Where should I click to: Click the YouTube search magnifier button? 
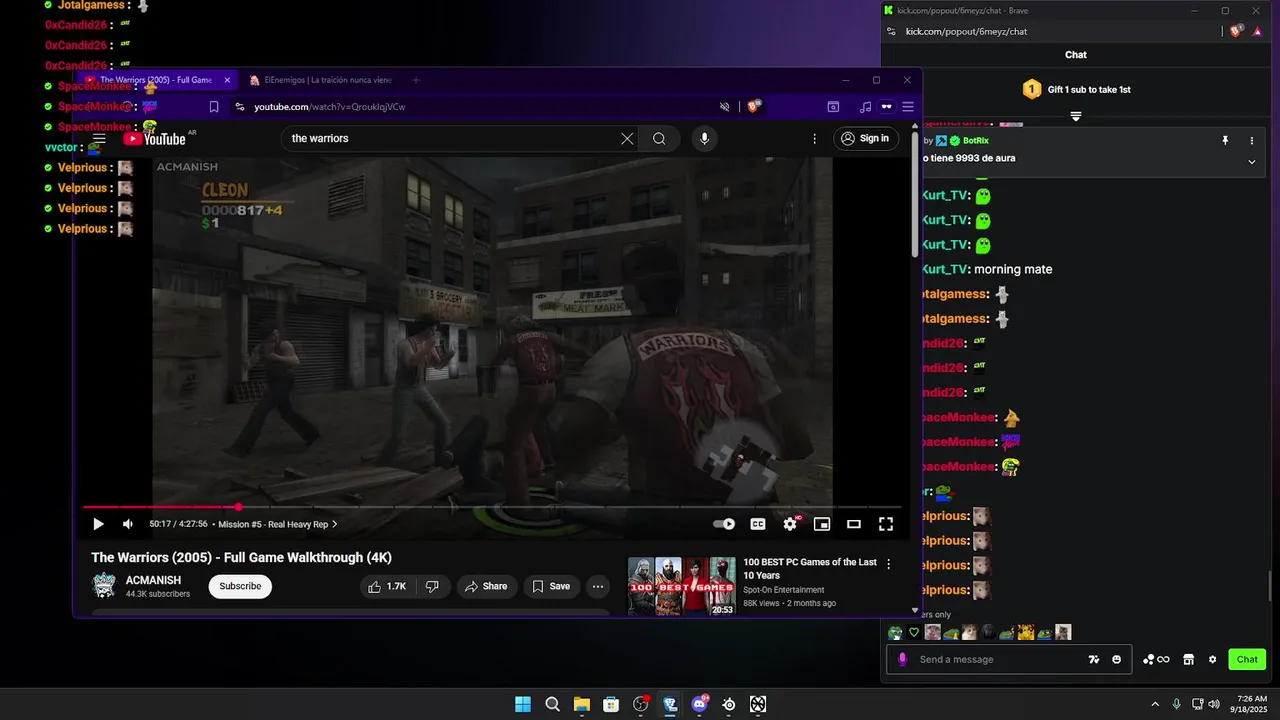(659, 139)
